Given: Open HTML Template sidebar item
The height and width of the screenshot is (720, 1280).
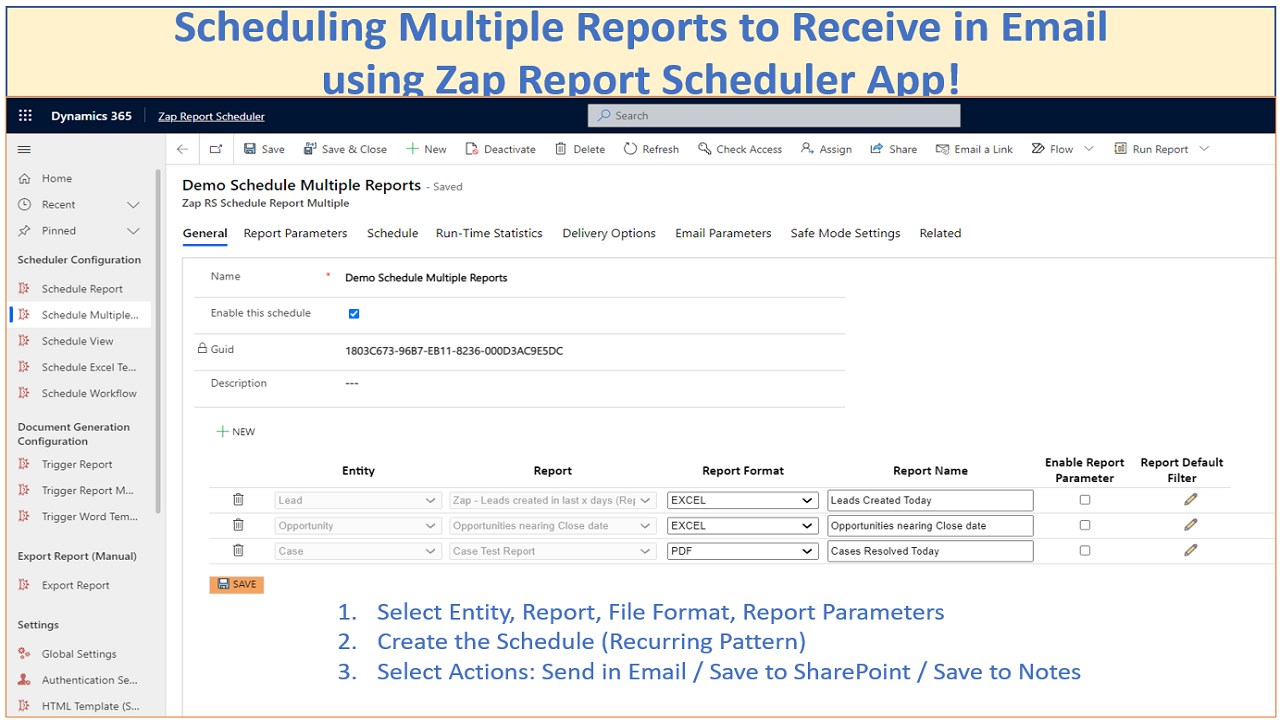Looking at the screenshot, I should point(90,706).
